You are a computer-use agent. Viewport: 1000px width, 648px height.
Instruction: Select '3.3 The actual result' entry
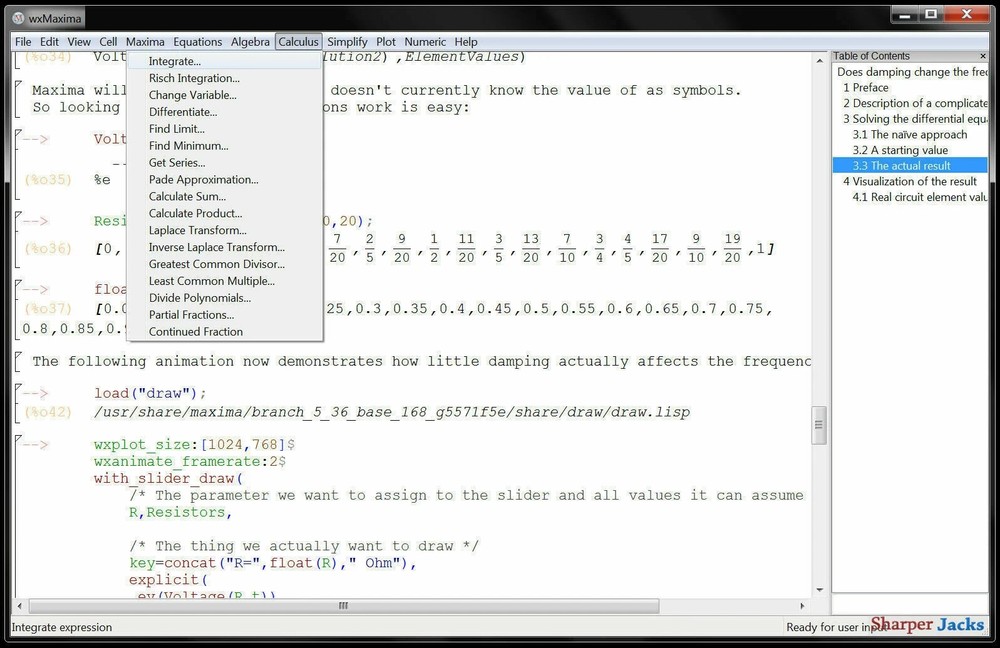coord(910,166)
